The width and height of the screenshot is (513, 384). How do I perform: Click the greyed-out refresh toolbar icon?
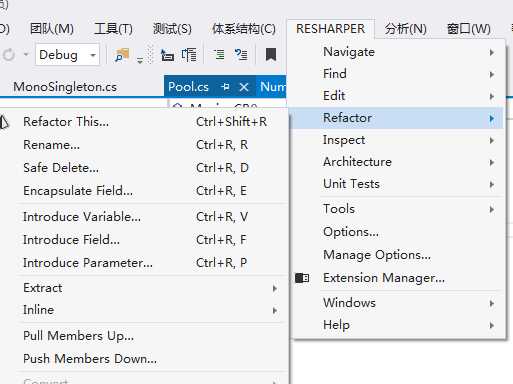[x=9, y=55]
